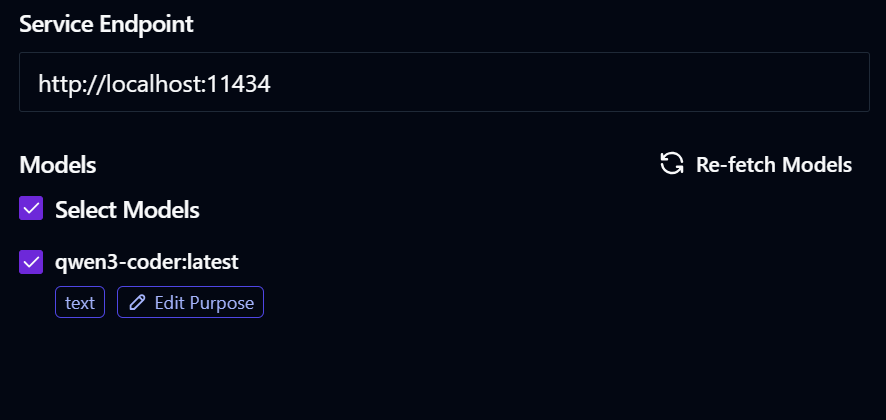Click the "Re-fetch Models" label text
The width and height of the screenshot is (886, 420).
tap(773, 165)
